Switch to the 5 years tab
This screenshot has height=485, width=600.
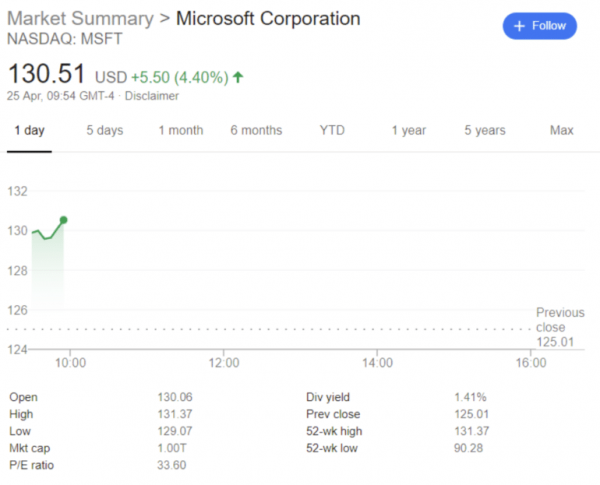pyautogui.click(x=485, y=130)
